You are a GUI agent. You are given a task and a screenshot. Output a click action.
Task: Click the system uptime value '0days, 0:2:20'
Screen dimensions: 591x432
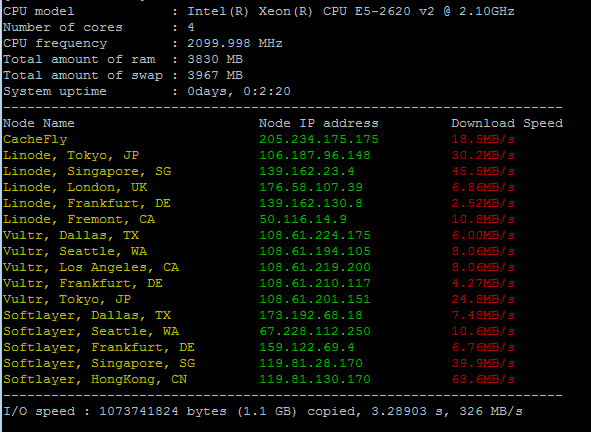coord(239,92)
